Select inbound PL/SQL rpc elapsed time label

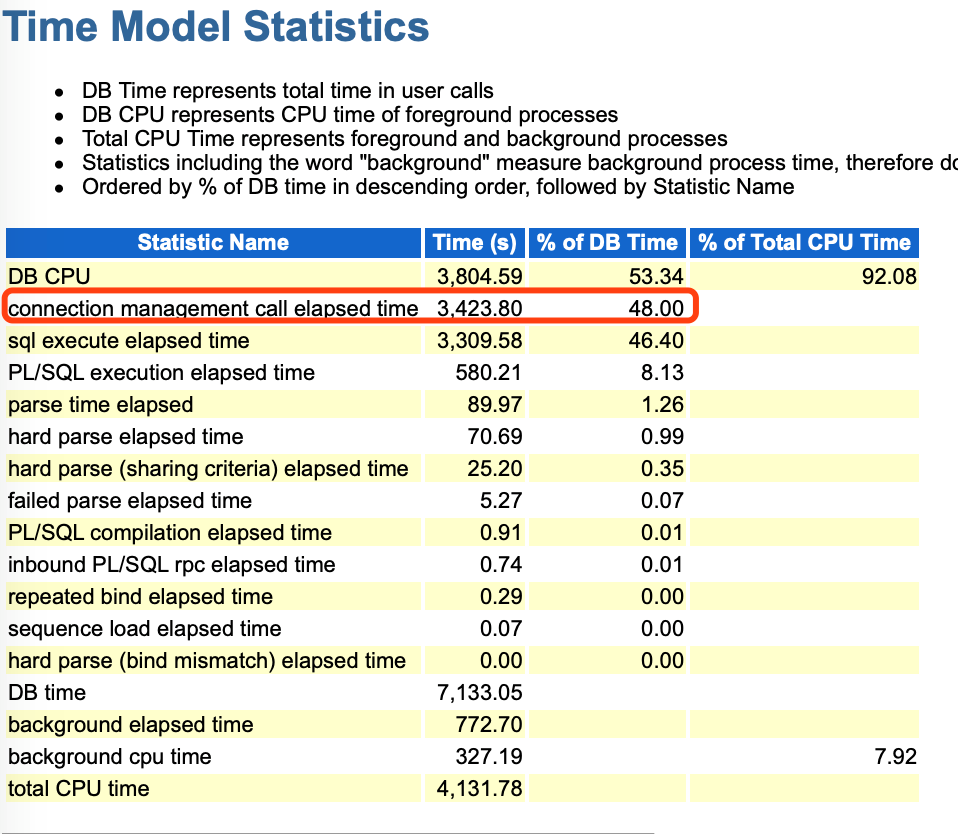click(171, 565)
